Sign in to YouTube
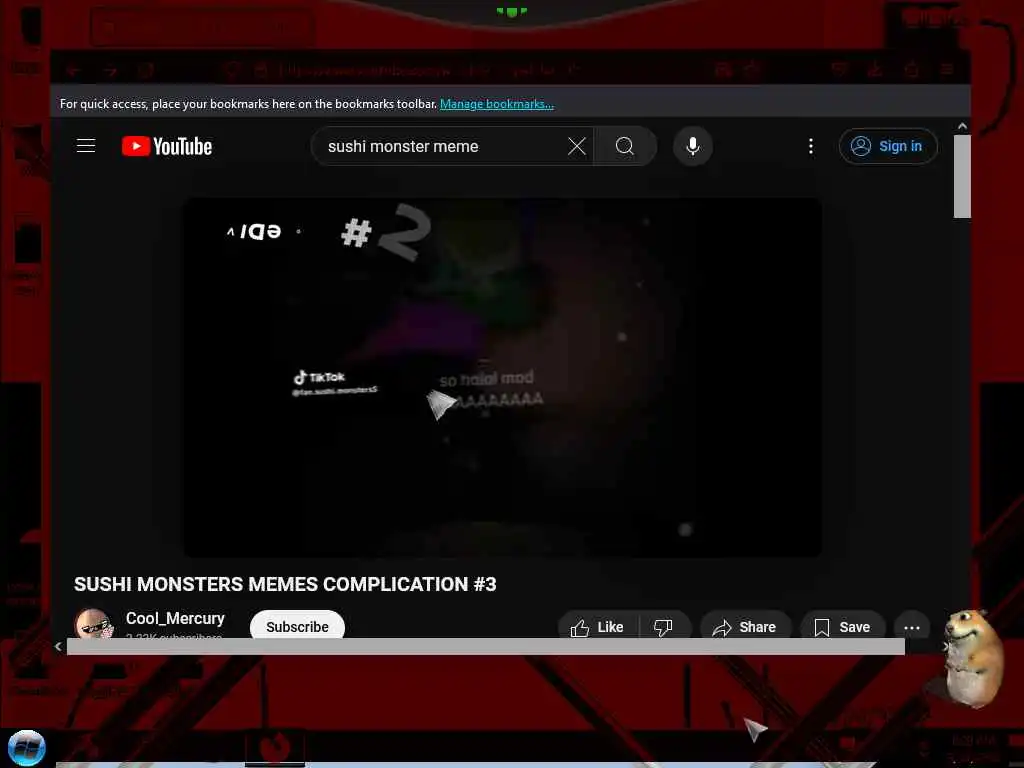Viewport: 1024px width, 768px height. coord(888,146)
